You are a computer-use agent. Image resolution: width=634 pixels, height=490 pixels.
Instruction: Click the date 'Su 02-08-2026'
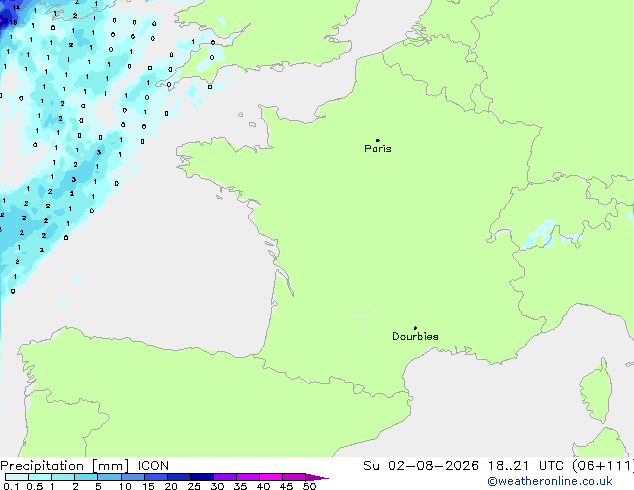(421, 466)
